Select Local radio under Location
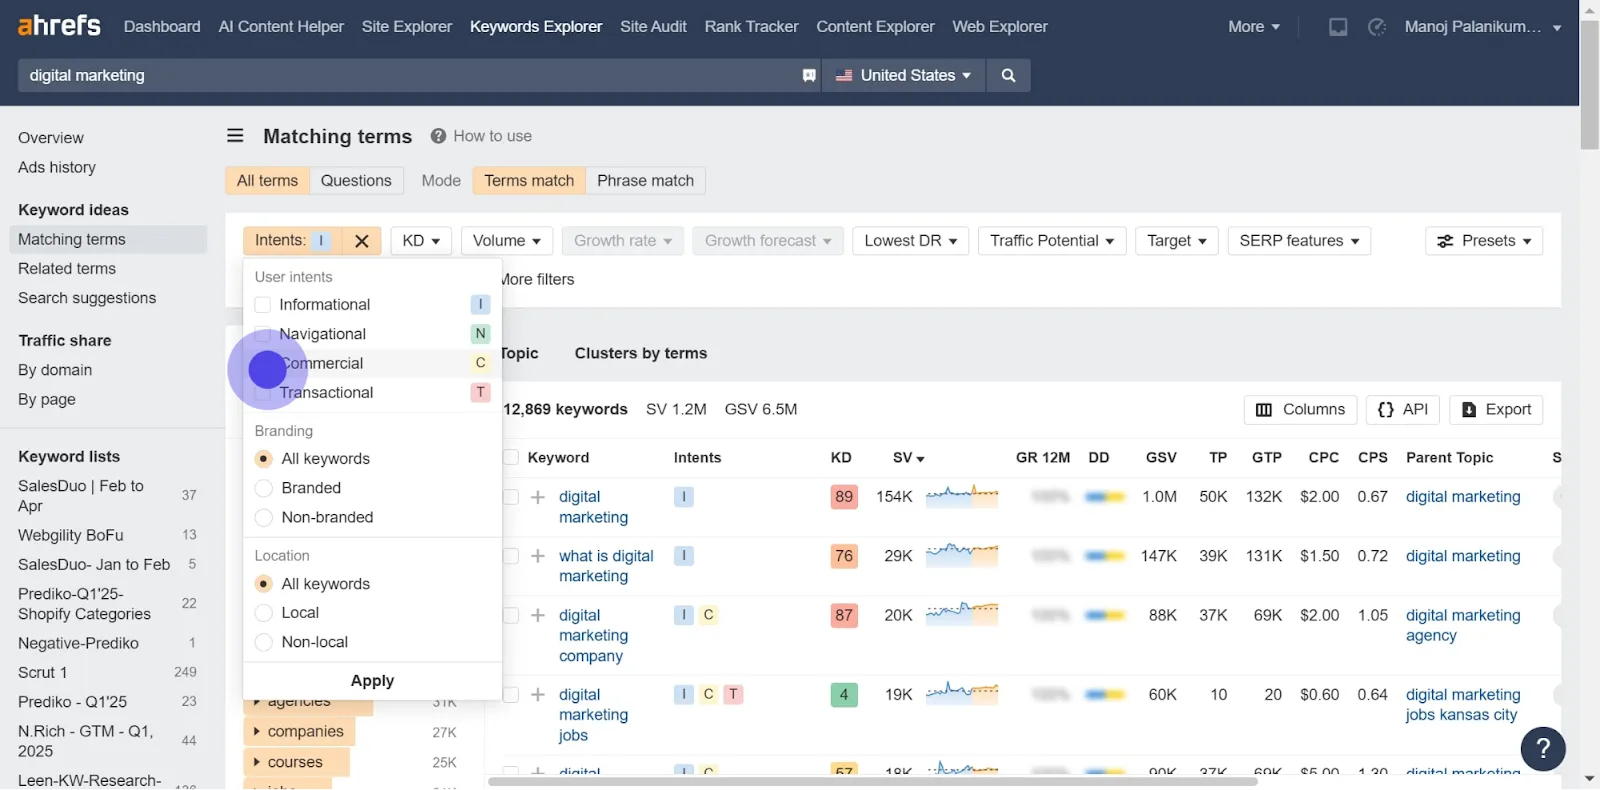The image size is (1600, 790). tap(264, 613)
